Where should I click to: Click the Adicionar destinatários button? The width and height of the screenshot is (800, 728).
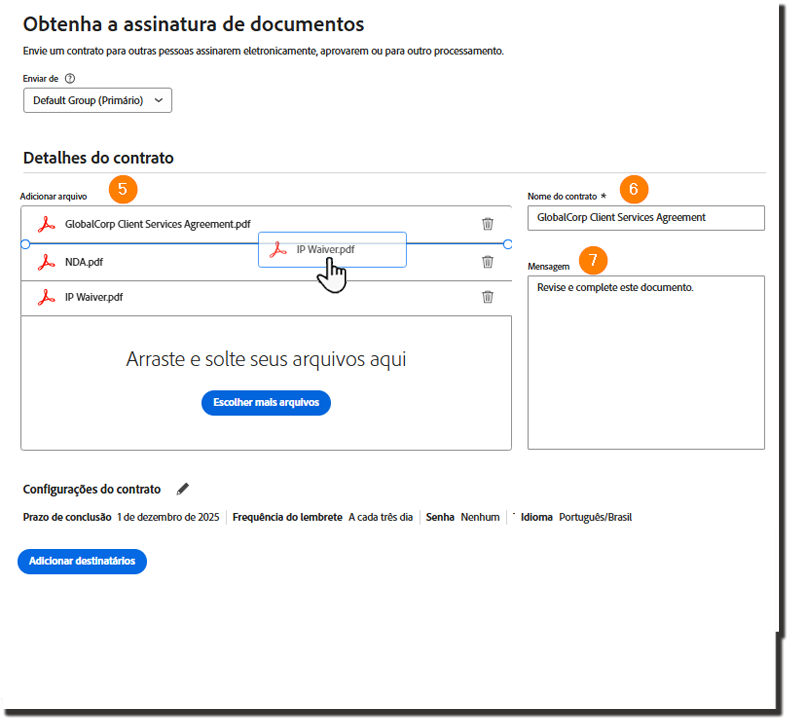tap(81, 561)
